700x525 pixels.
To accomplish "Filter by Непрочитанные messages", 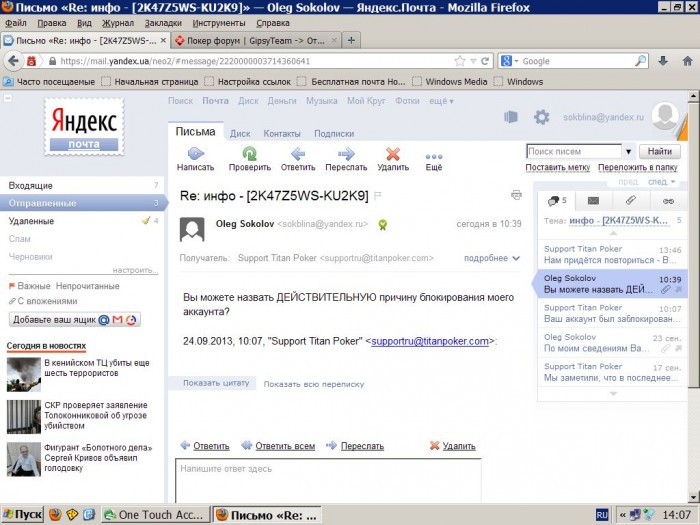I will pyautogui.click(x=88, y=286).
